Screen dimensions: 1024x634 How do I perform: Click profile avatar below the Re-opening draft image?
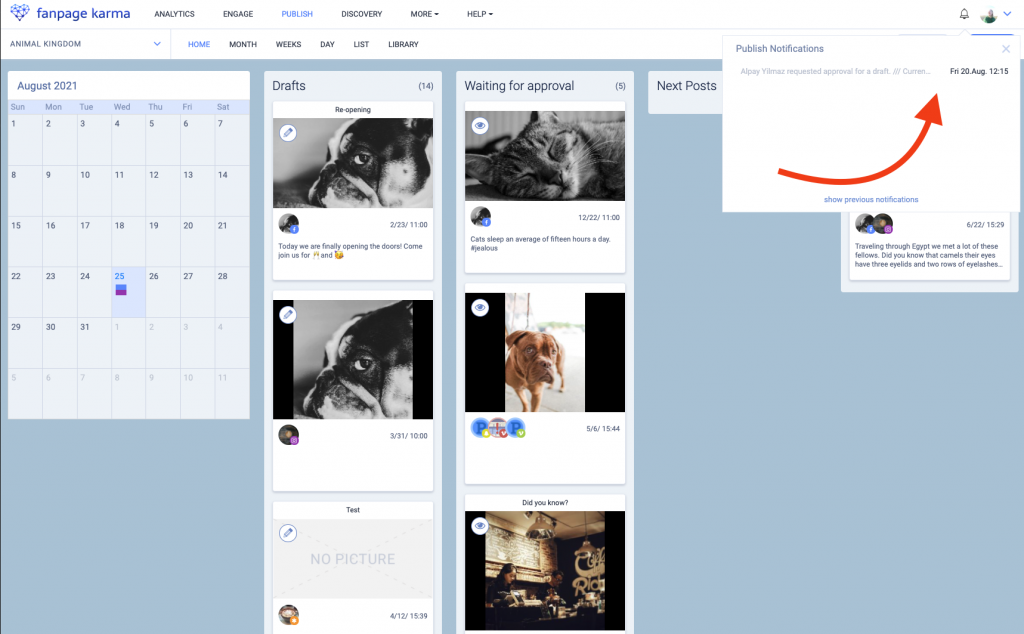[x=288, y=224]
